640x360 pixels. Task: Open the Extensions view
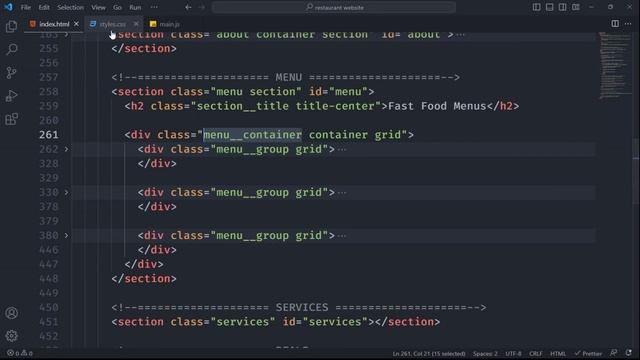coord(11,119)
